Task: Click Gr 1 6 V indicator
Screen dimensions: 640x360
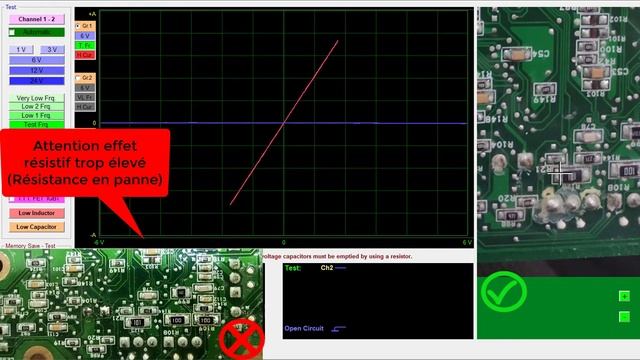Action: (85, 36)
